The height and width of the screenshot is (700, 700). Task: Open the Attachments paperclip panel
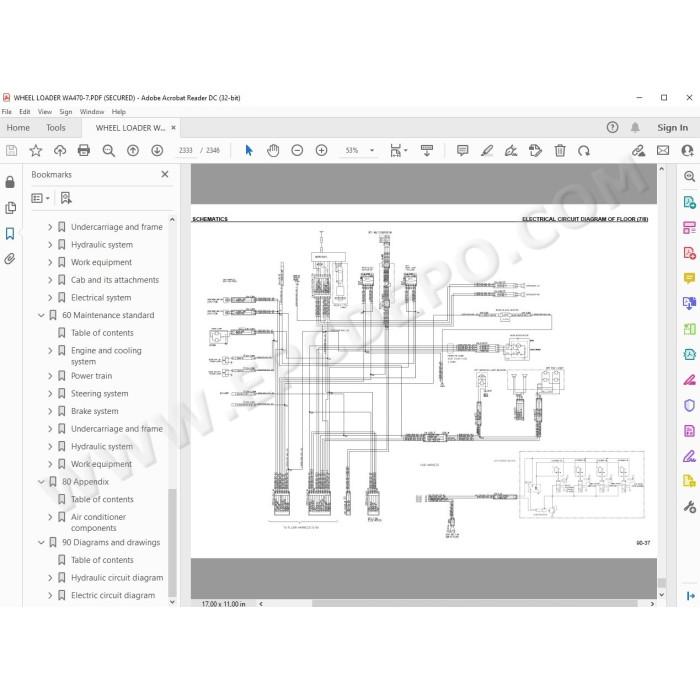pos(10,259)
